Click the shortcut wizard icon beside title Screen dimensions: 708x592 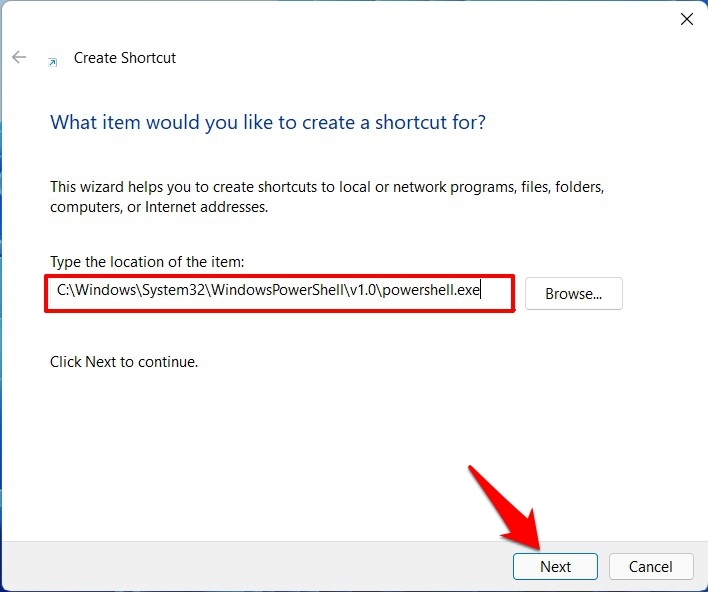[53, 62]
